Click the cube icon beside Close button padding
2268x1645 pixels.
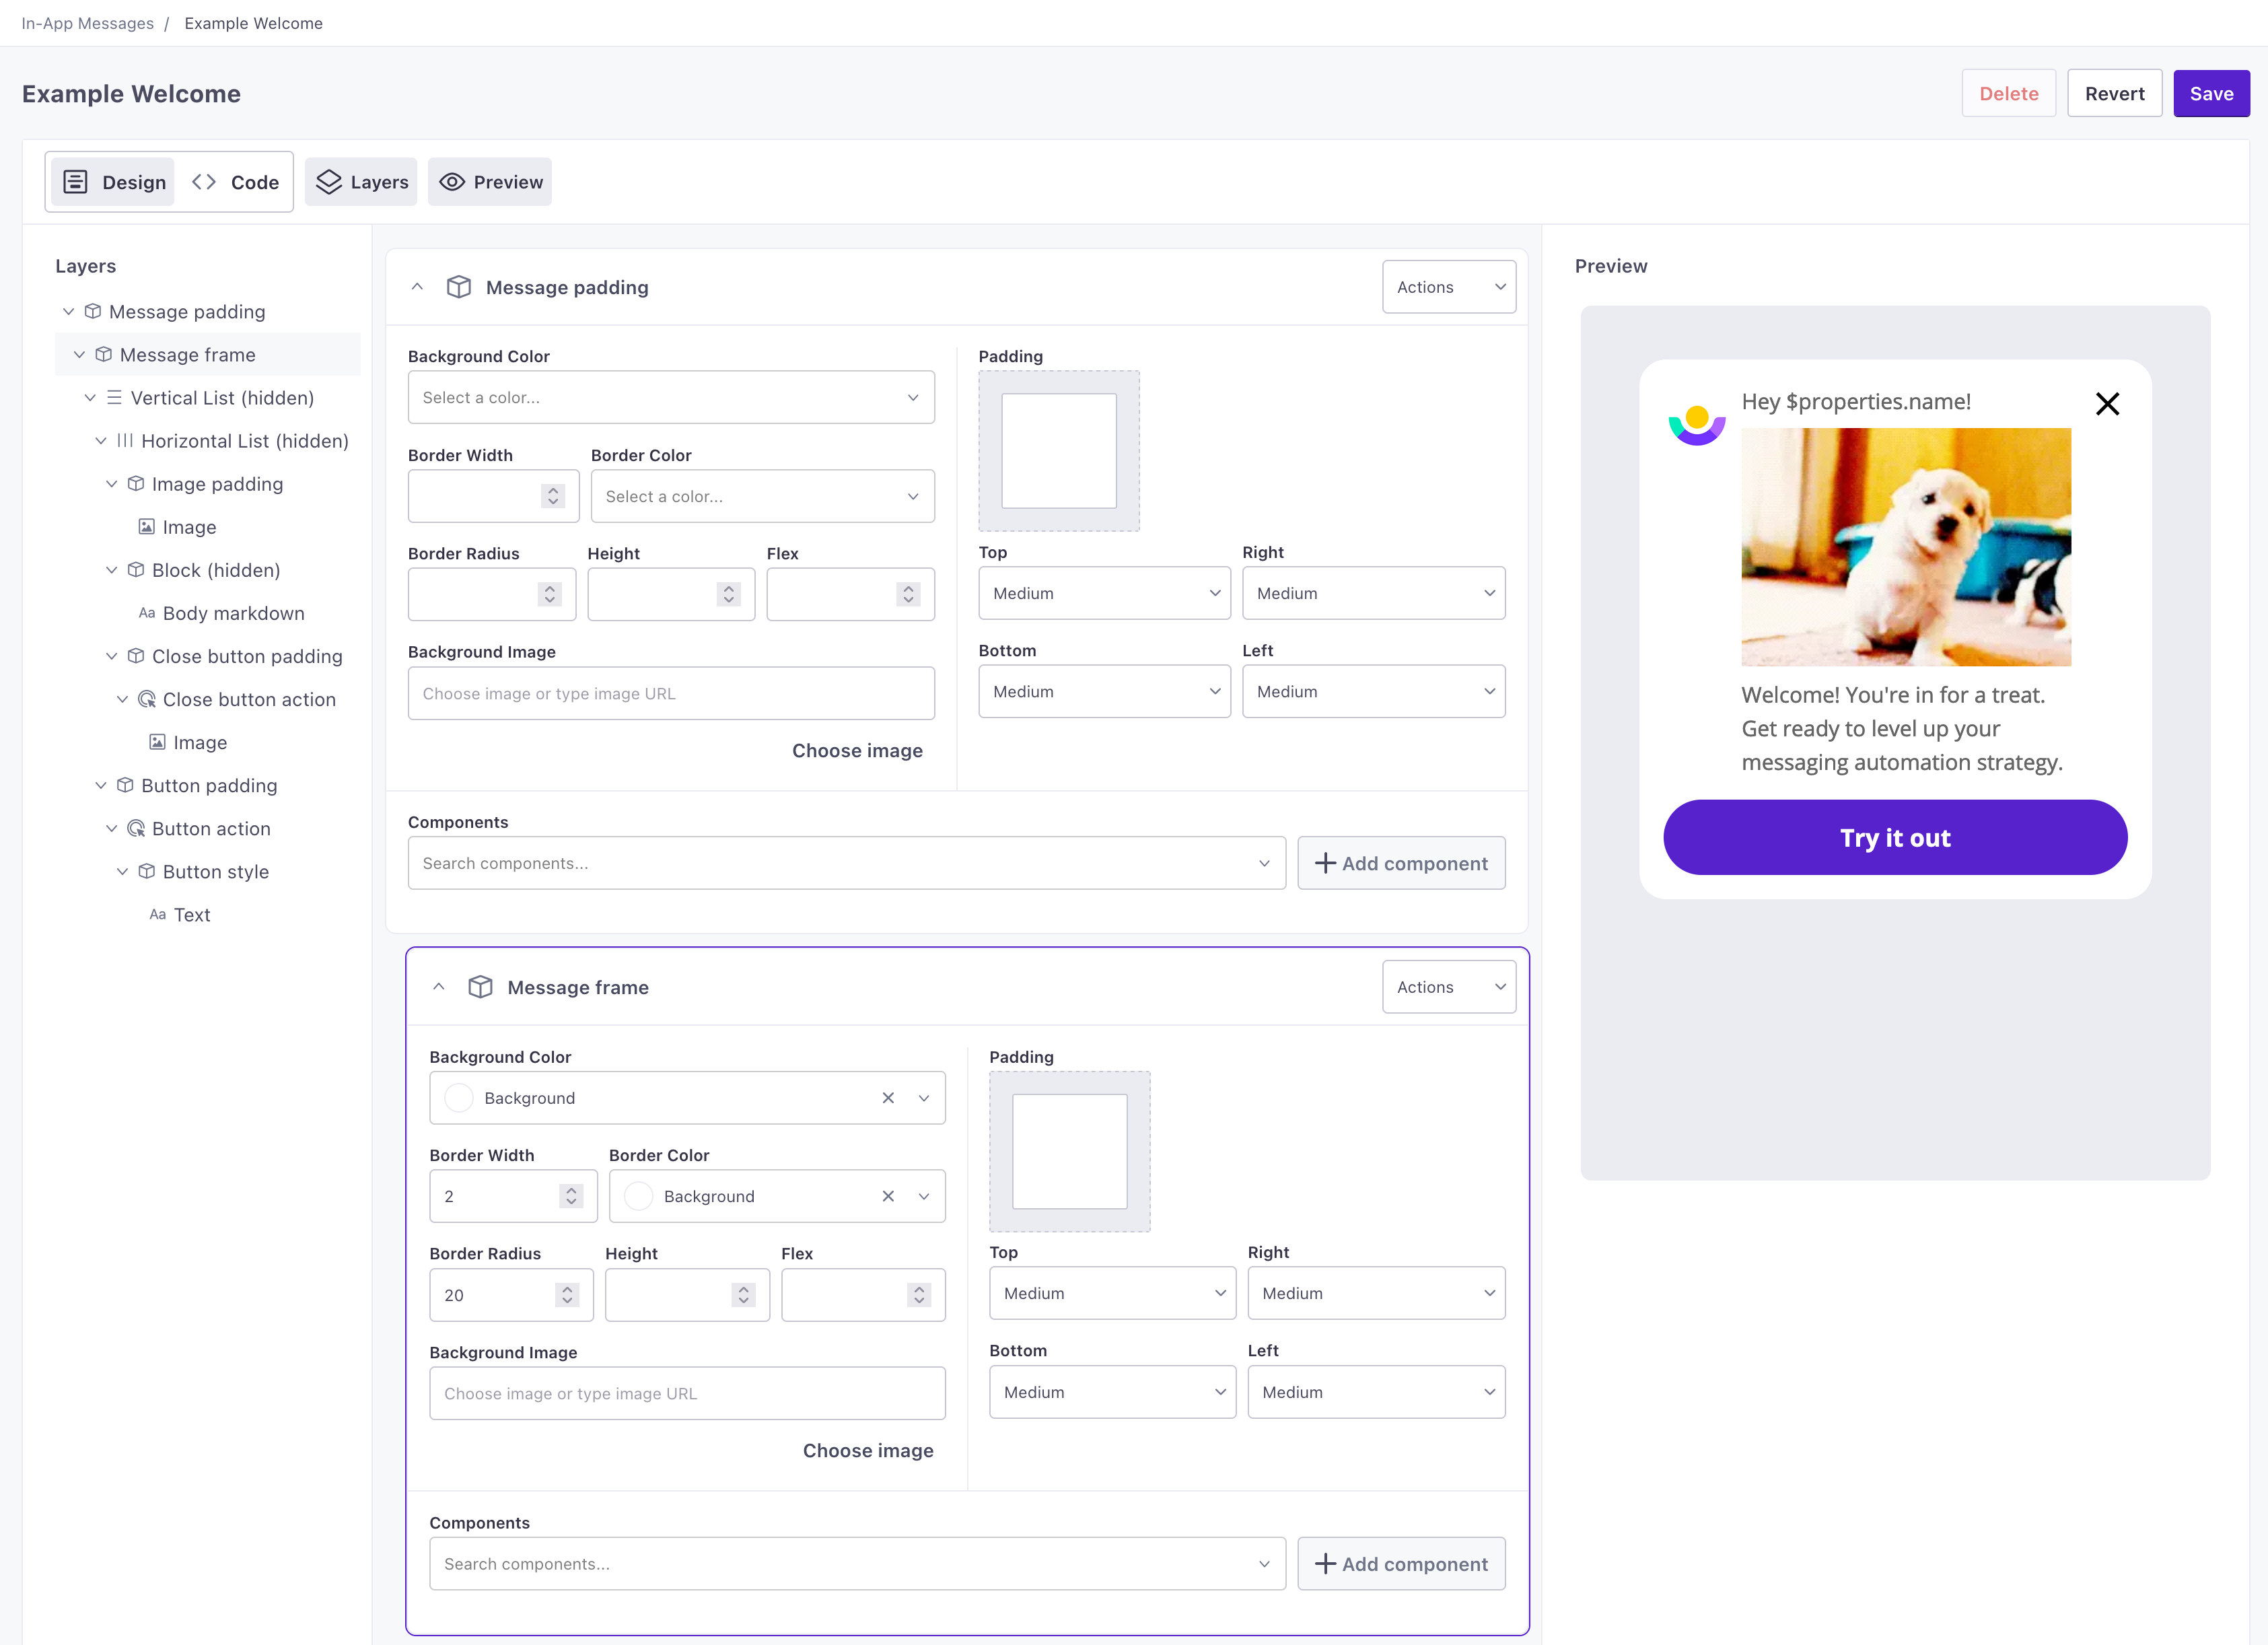[136, 656]
